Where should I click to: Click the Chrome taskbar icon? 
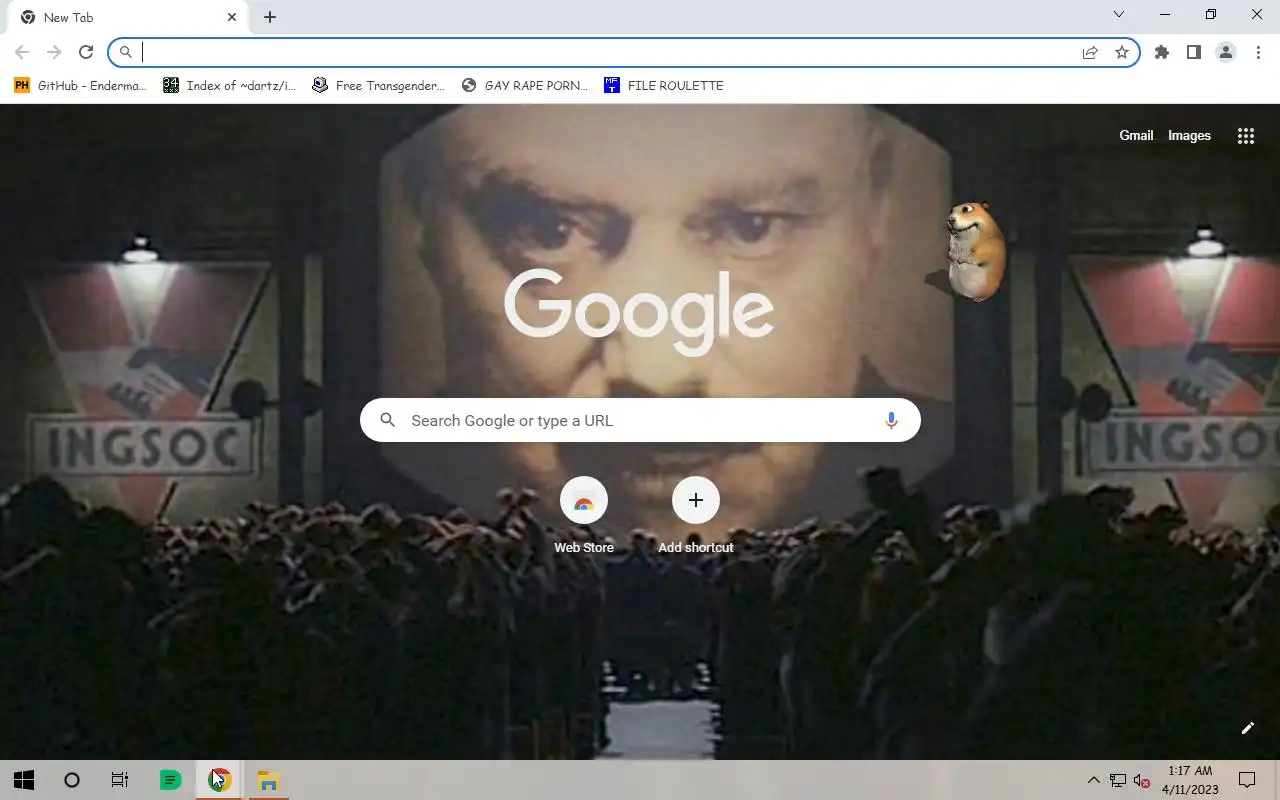[x=220, y=780]
